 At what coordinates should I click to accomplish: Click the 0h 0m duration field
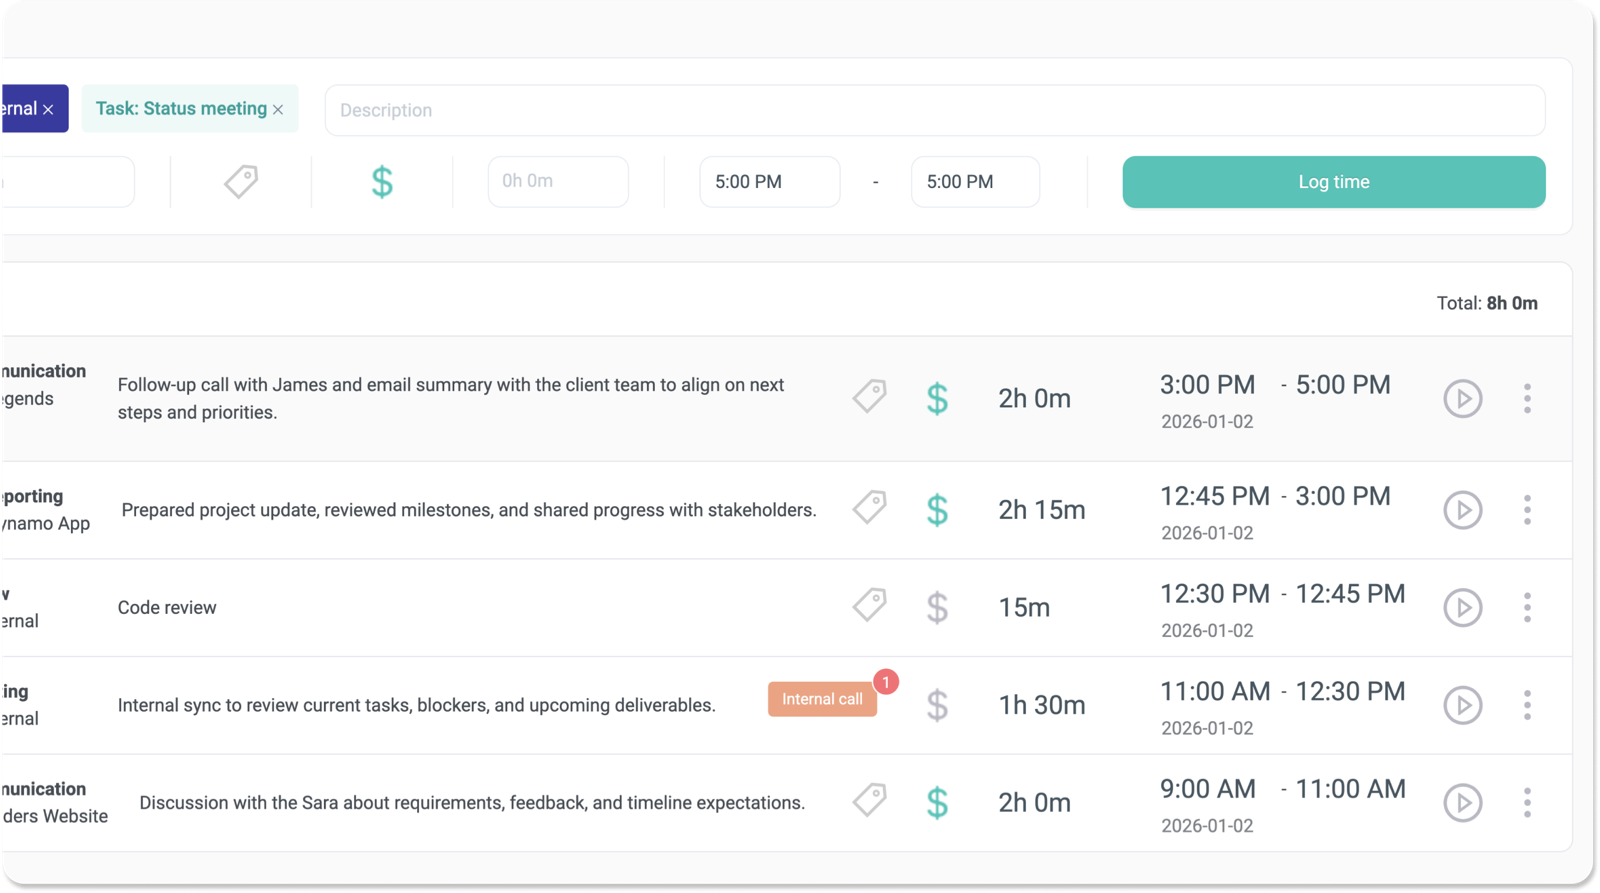[x=558, y=181]
